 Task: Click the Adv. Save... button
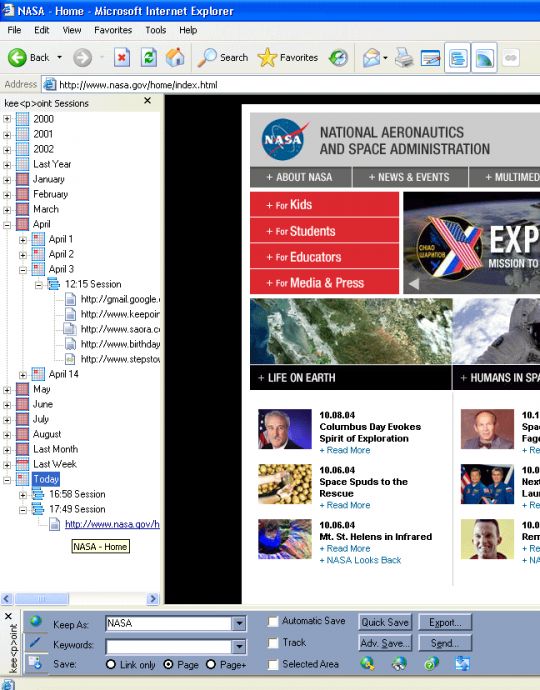click(385, 643)
